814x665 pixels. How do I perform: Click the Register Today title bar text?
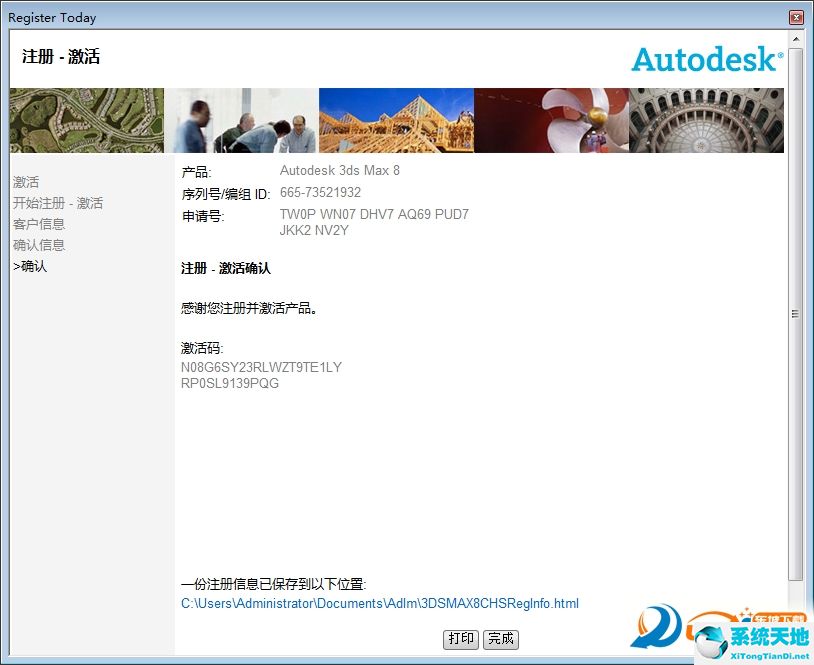(52, 18)
